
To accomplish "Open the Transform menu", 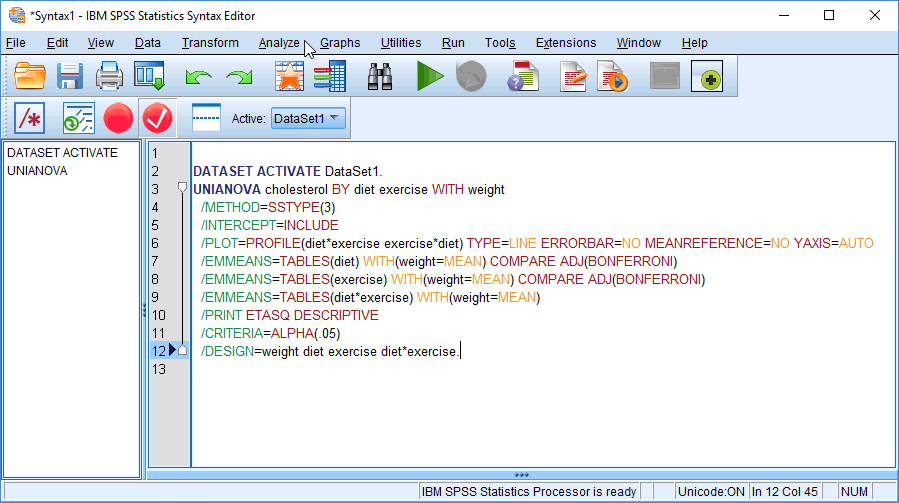I will pyautogui.click(x=210, y=43).
